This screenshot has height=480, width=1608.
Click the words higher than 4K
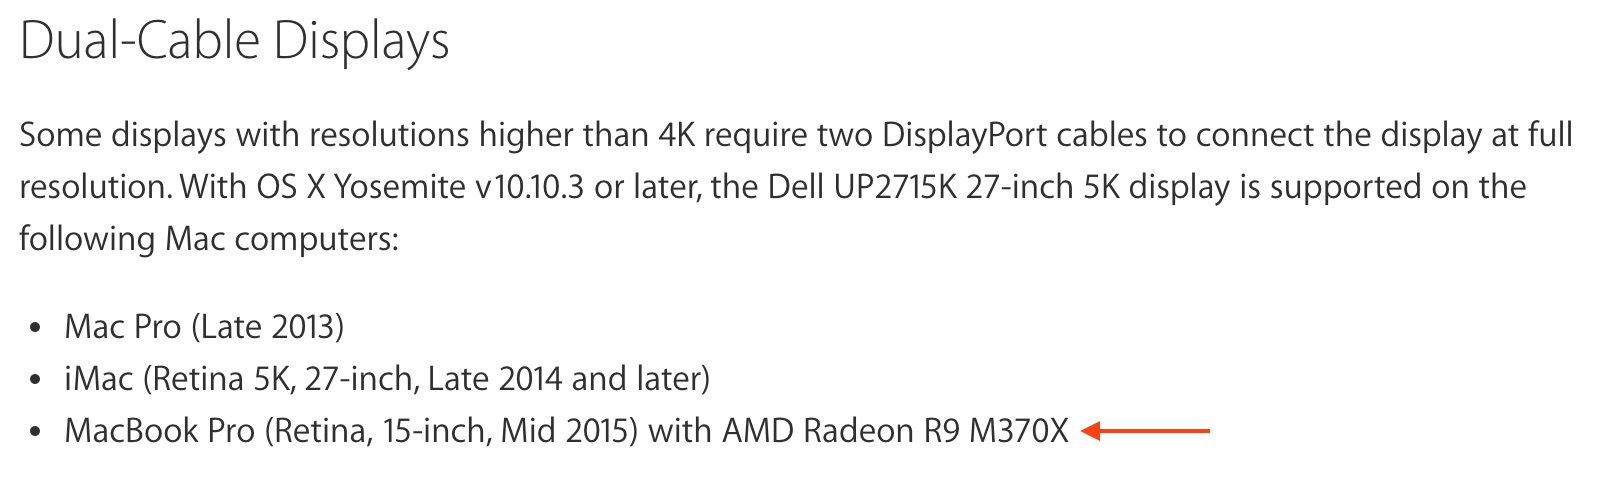587,135
